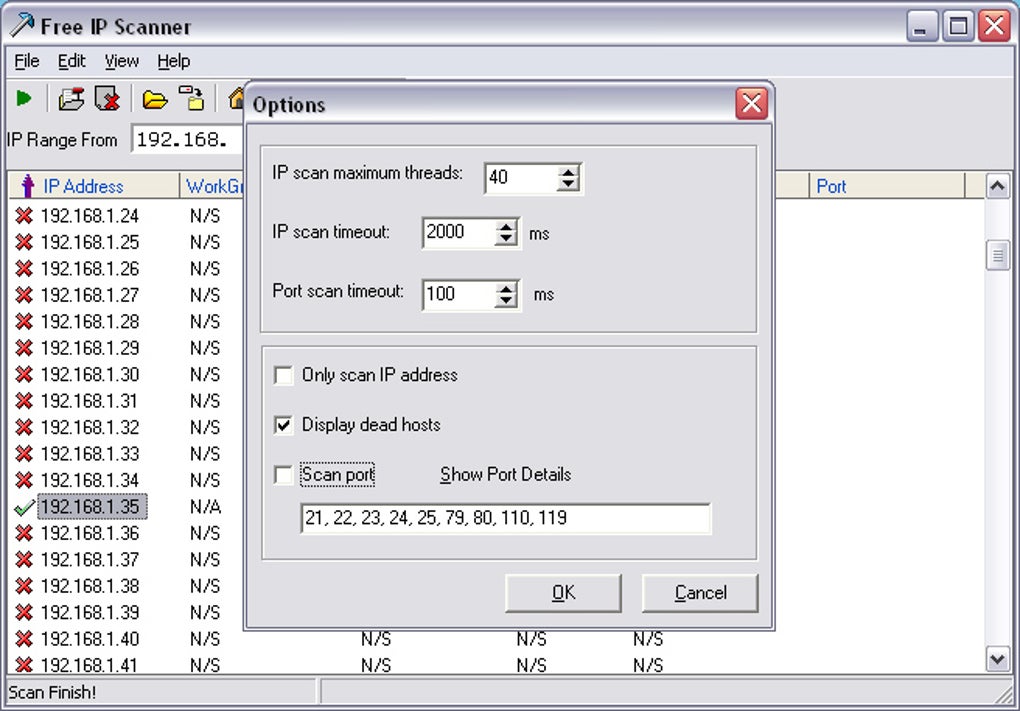Click the red X icon beside 192.168.1.31
This screenshot has height=711, width=1020.
coord(24,401)
